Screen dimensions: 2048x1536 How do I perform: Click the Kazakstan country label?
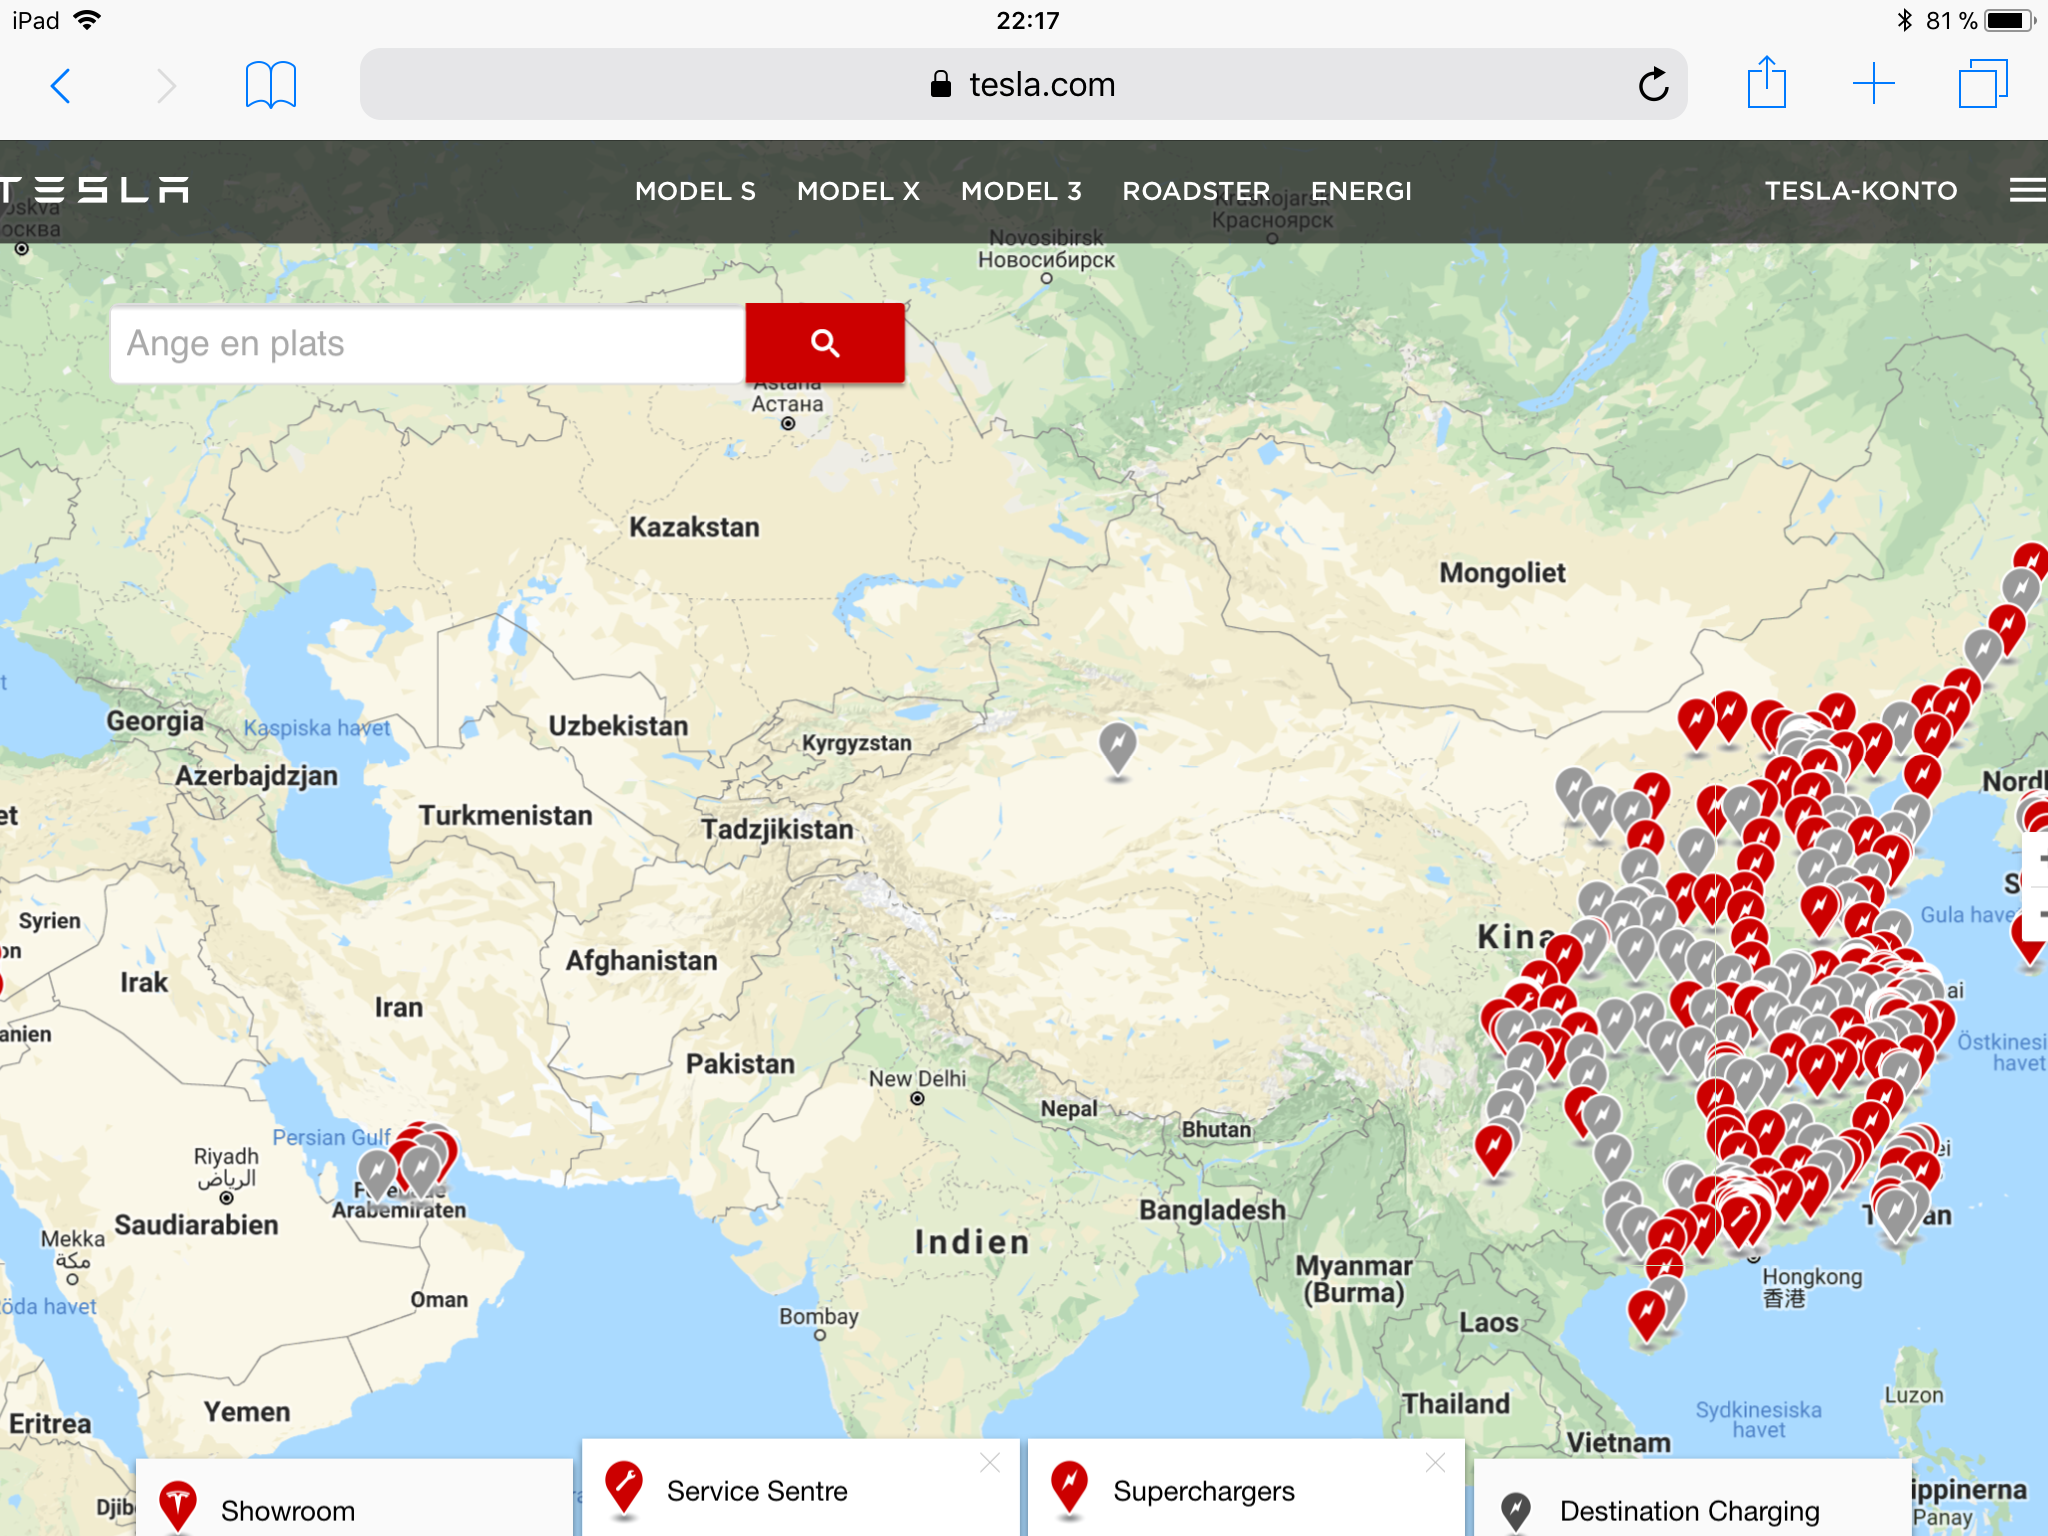click(x=694, y=527)
